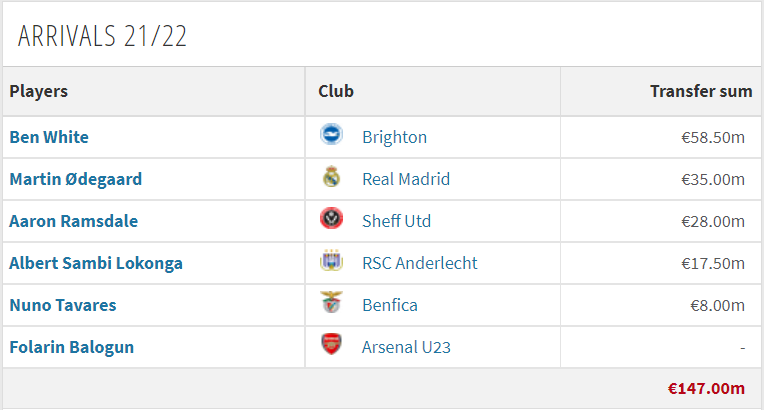Open Martin Ødegaard's player page
This screenshot has height=410, width=764.
[x=76, y=179]
